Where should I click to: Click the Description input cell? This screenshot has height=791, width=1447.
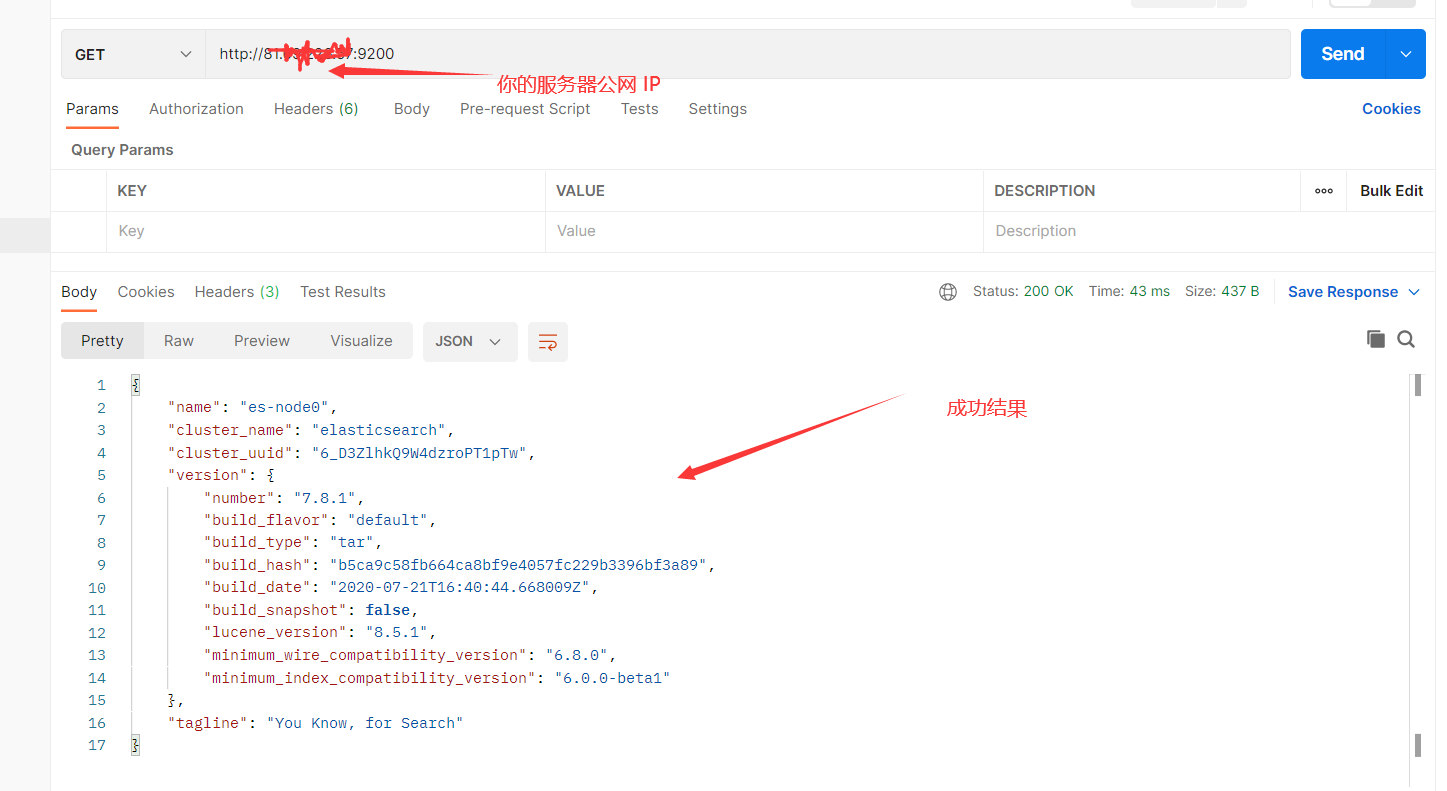tap(1209, 231)
